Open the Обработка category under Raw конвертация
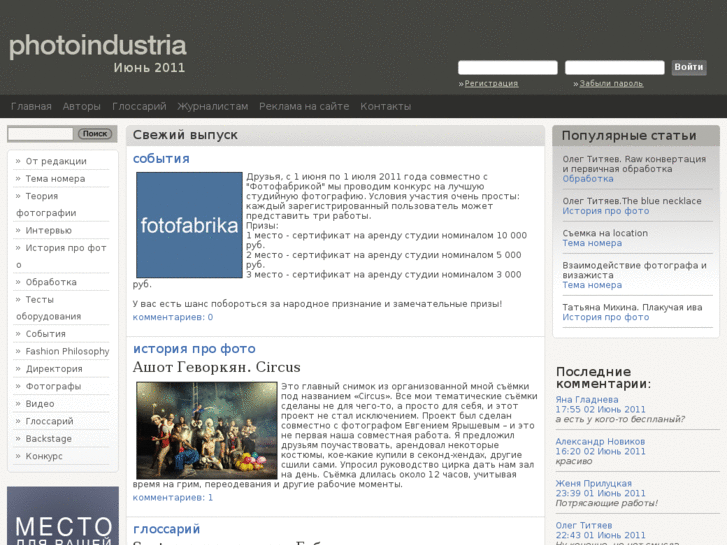Viewport: 727px width, 545px height. pos(588,179)
